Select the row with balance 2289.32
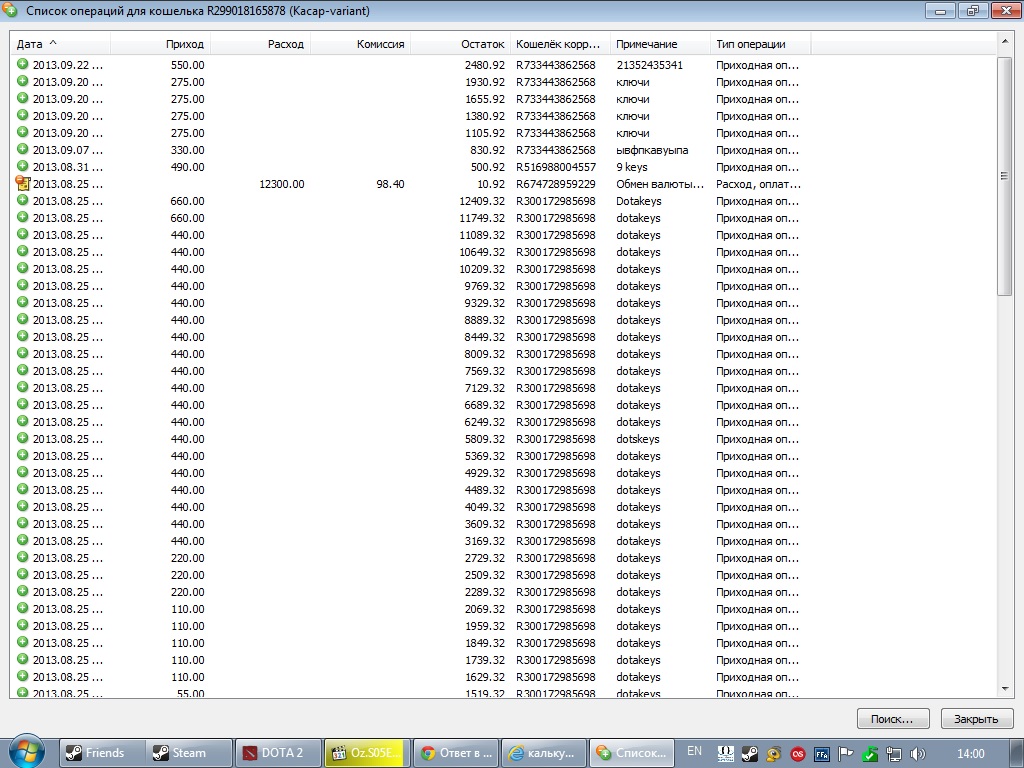 pos(503,592)
